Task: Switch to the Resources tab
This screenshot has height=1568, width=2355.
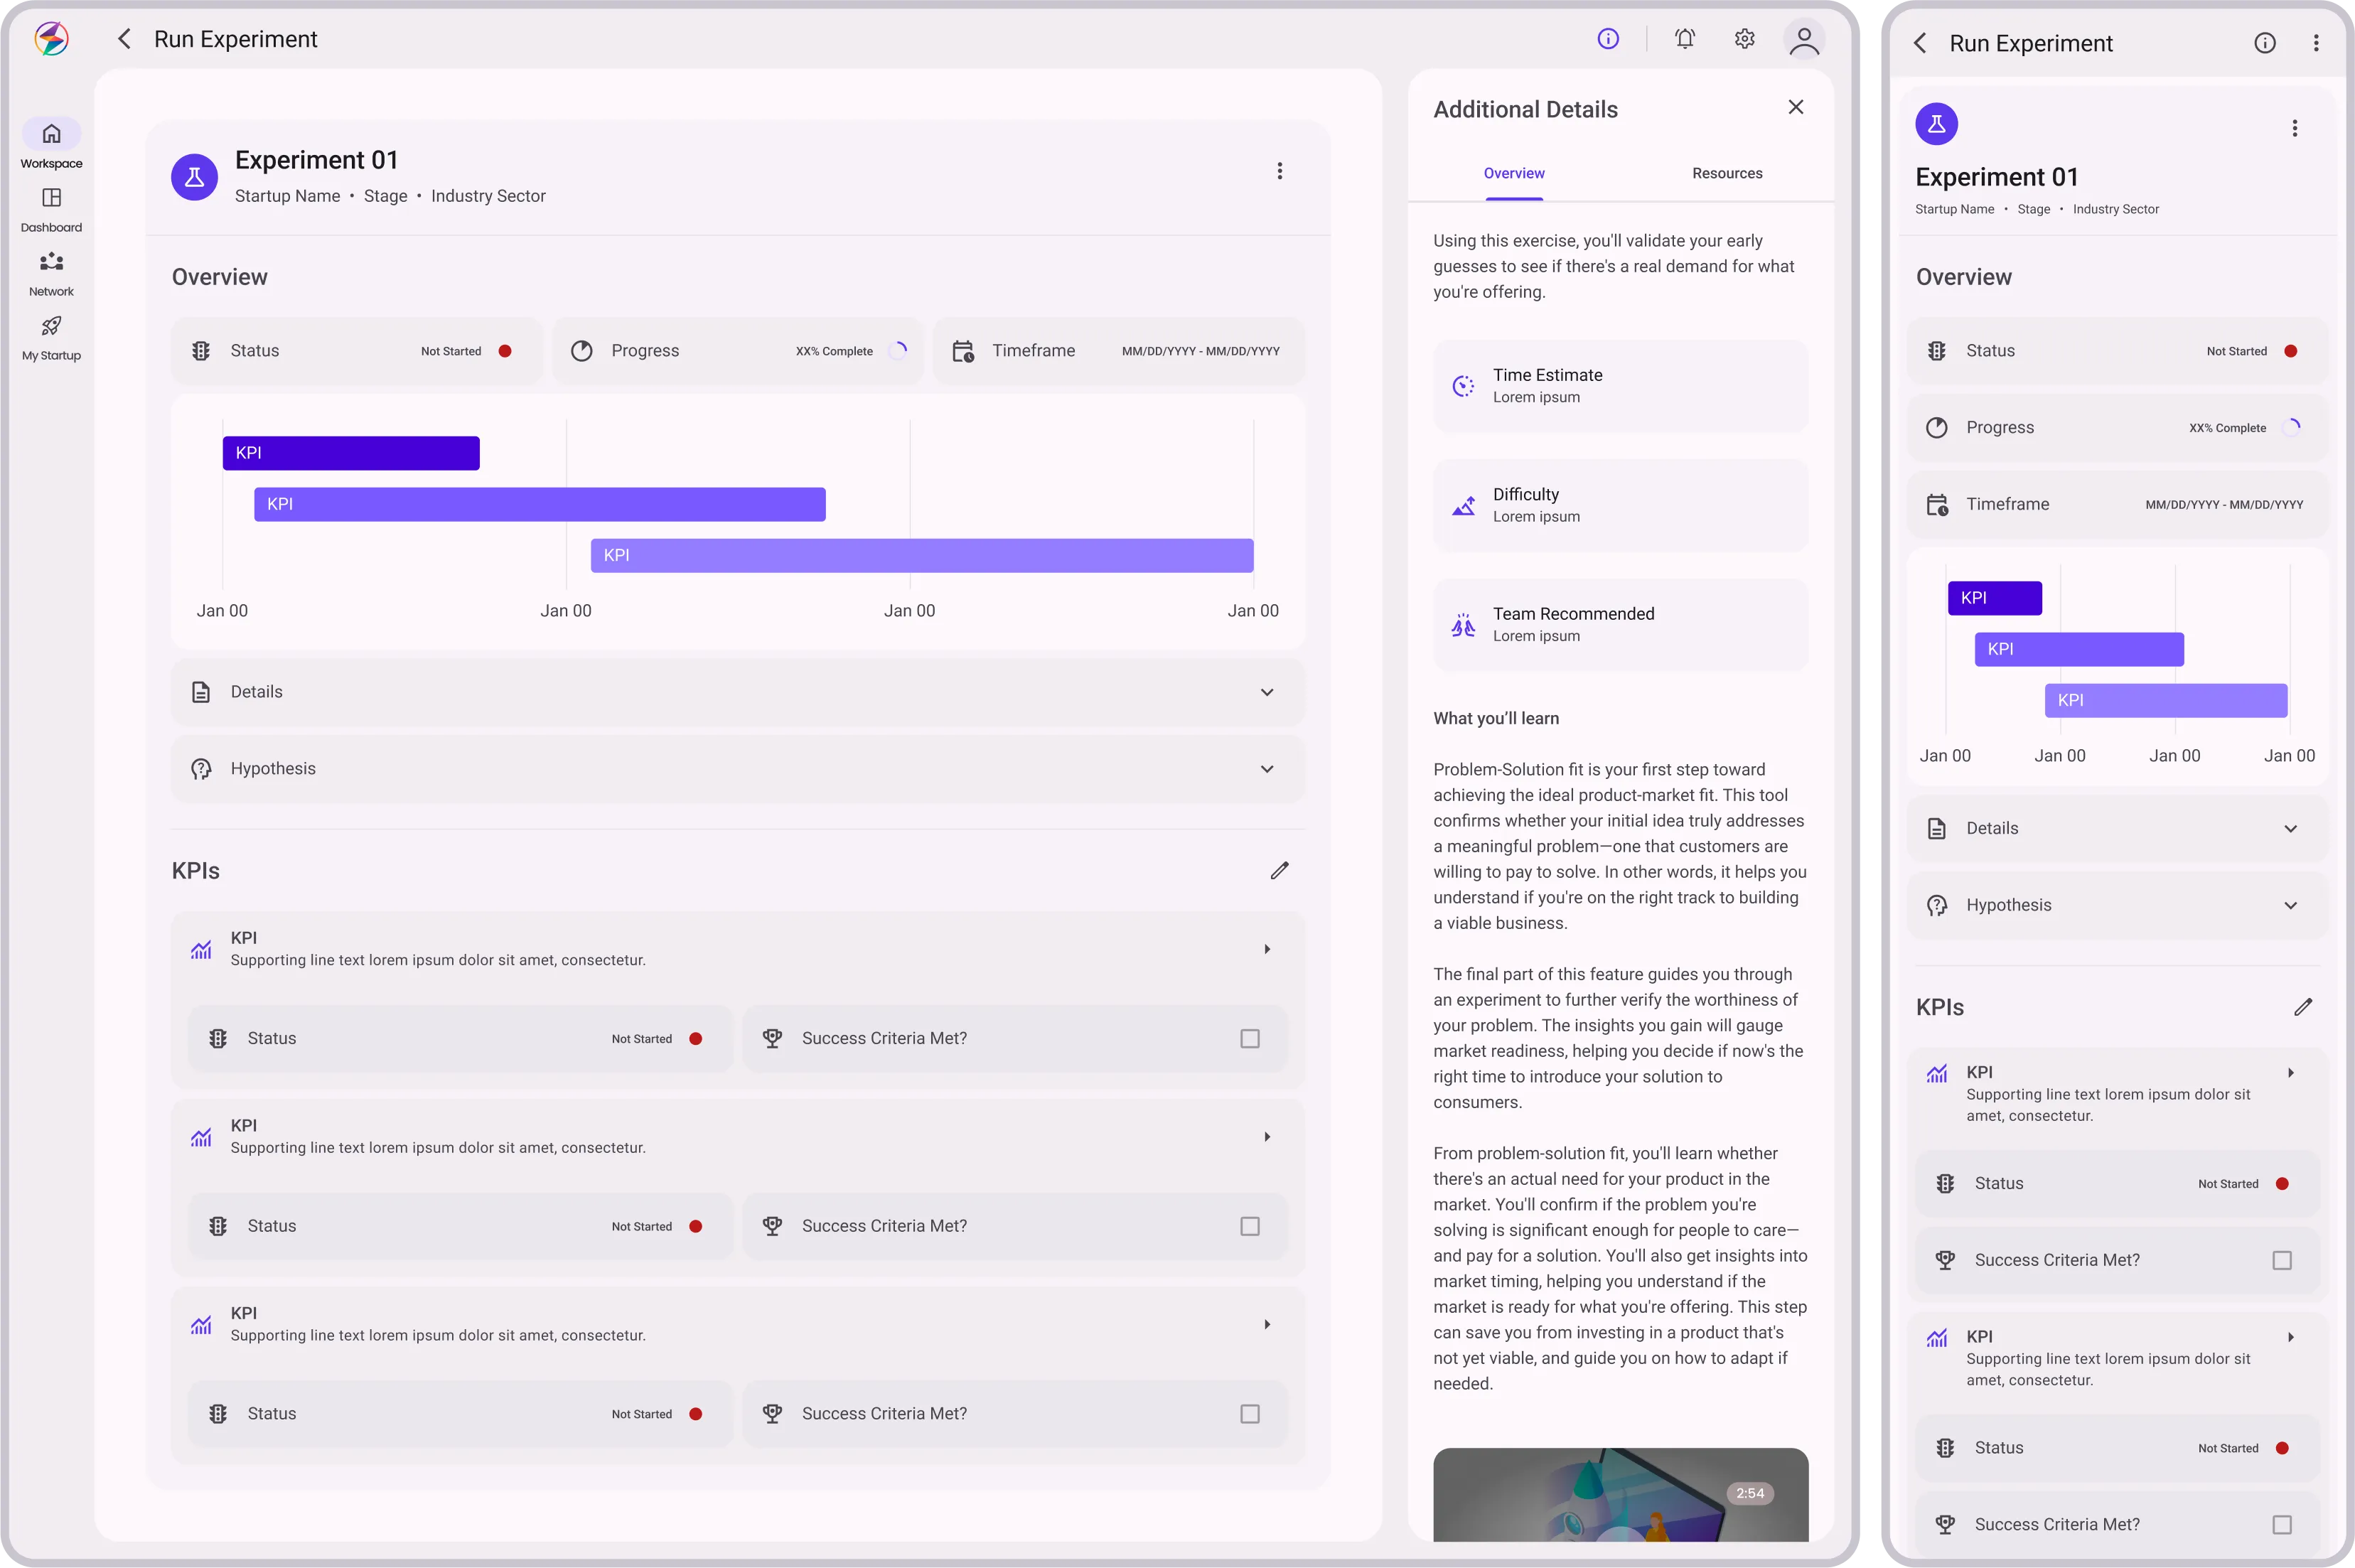Action: [x=1727, y=173]
